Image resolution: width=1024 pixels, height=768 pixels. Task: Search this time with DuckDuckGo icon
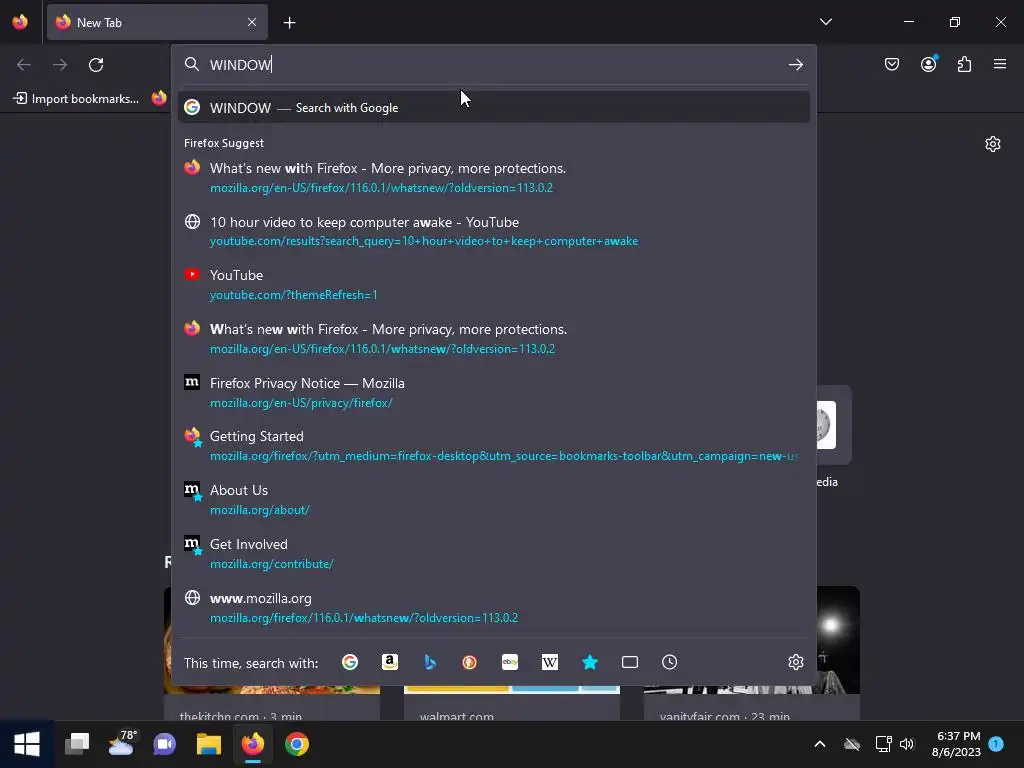click(470, 662)
